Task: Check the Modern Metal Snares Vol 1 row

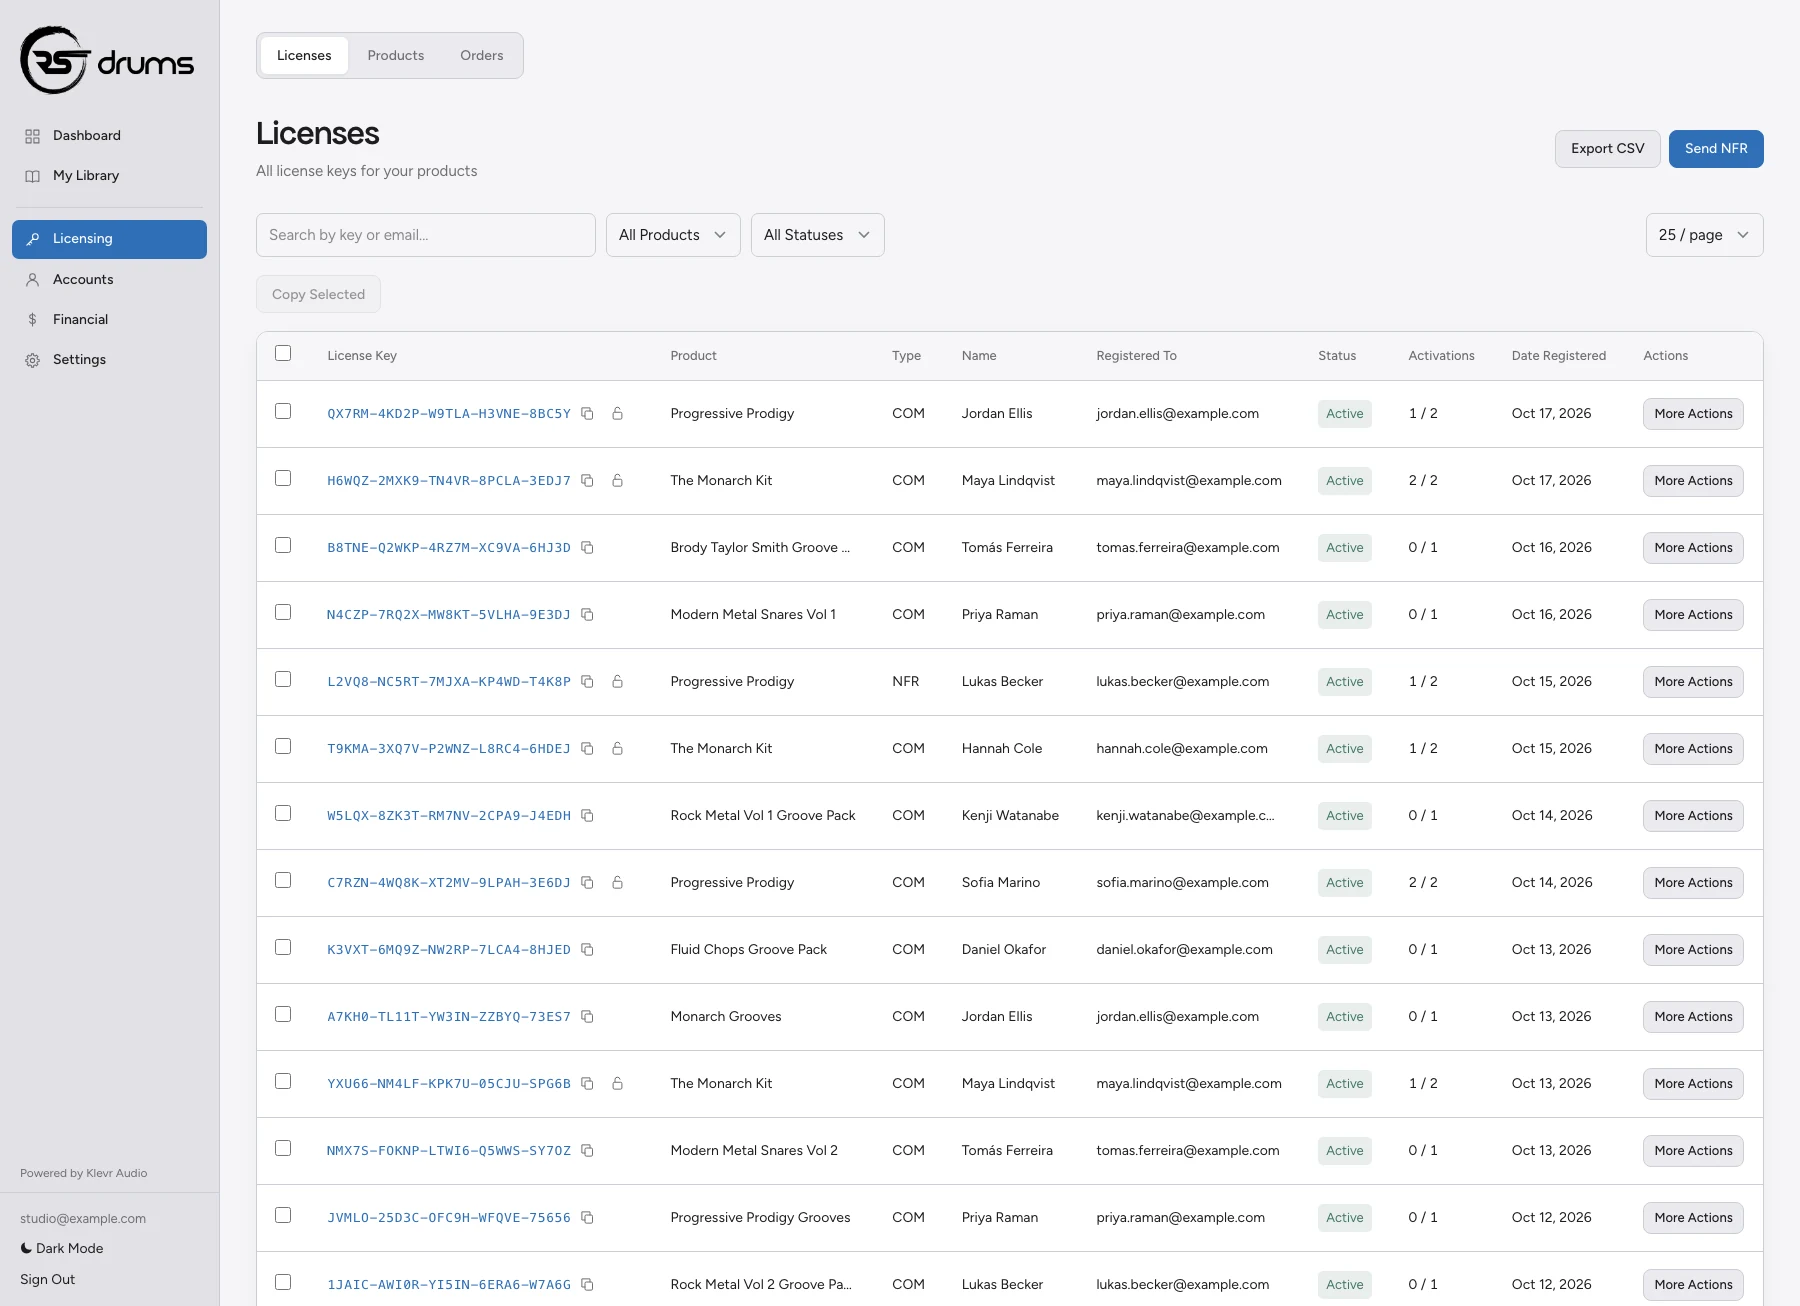Action: pyautogui.click(x=283, y=612)
